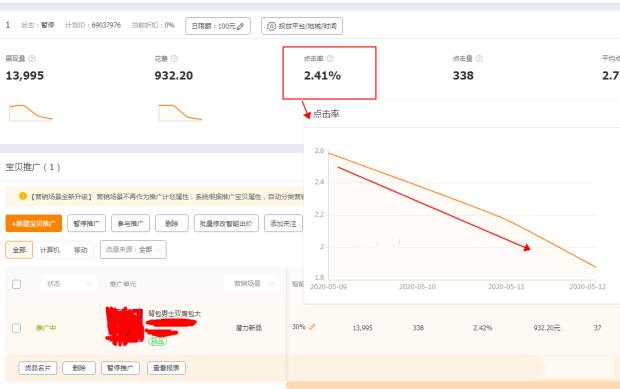This screenshot has width=620, height=389.
Task: Click the 批量修改智能出价 button
Action: click(226, 223)
